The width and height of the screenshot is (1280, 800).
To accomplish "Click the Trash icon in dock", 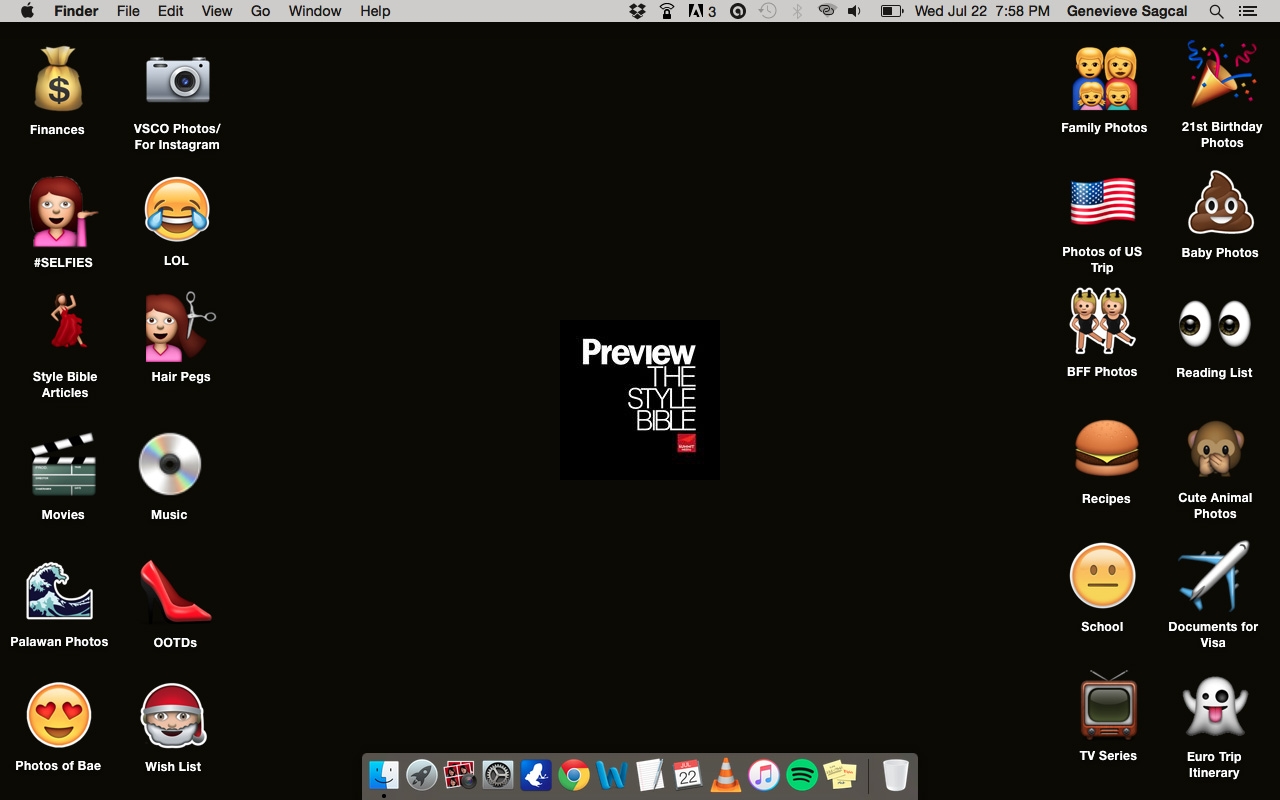I will click(x=895, y=775).
